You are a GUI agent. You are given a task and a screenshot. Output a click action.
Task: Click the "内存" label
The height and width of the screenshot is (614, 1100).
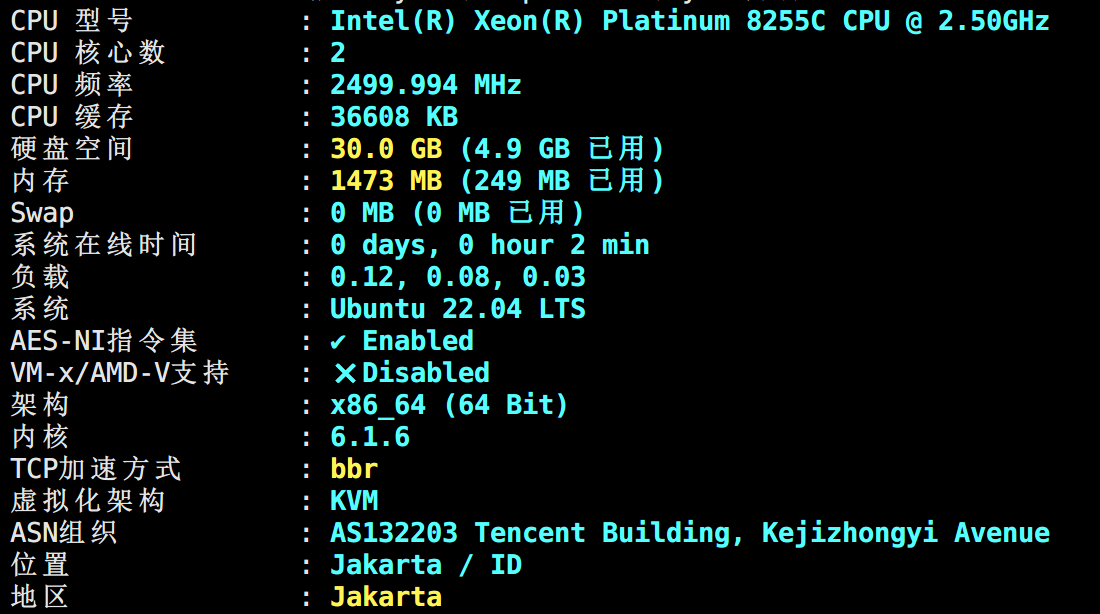coord(40,181)
